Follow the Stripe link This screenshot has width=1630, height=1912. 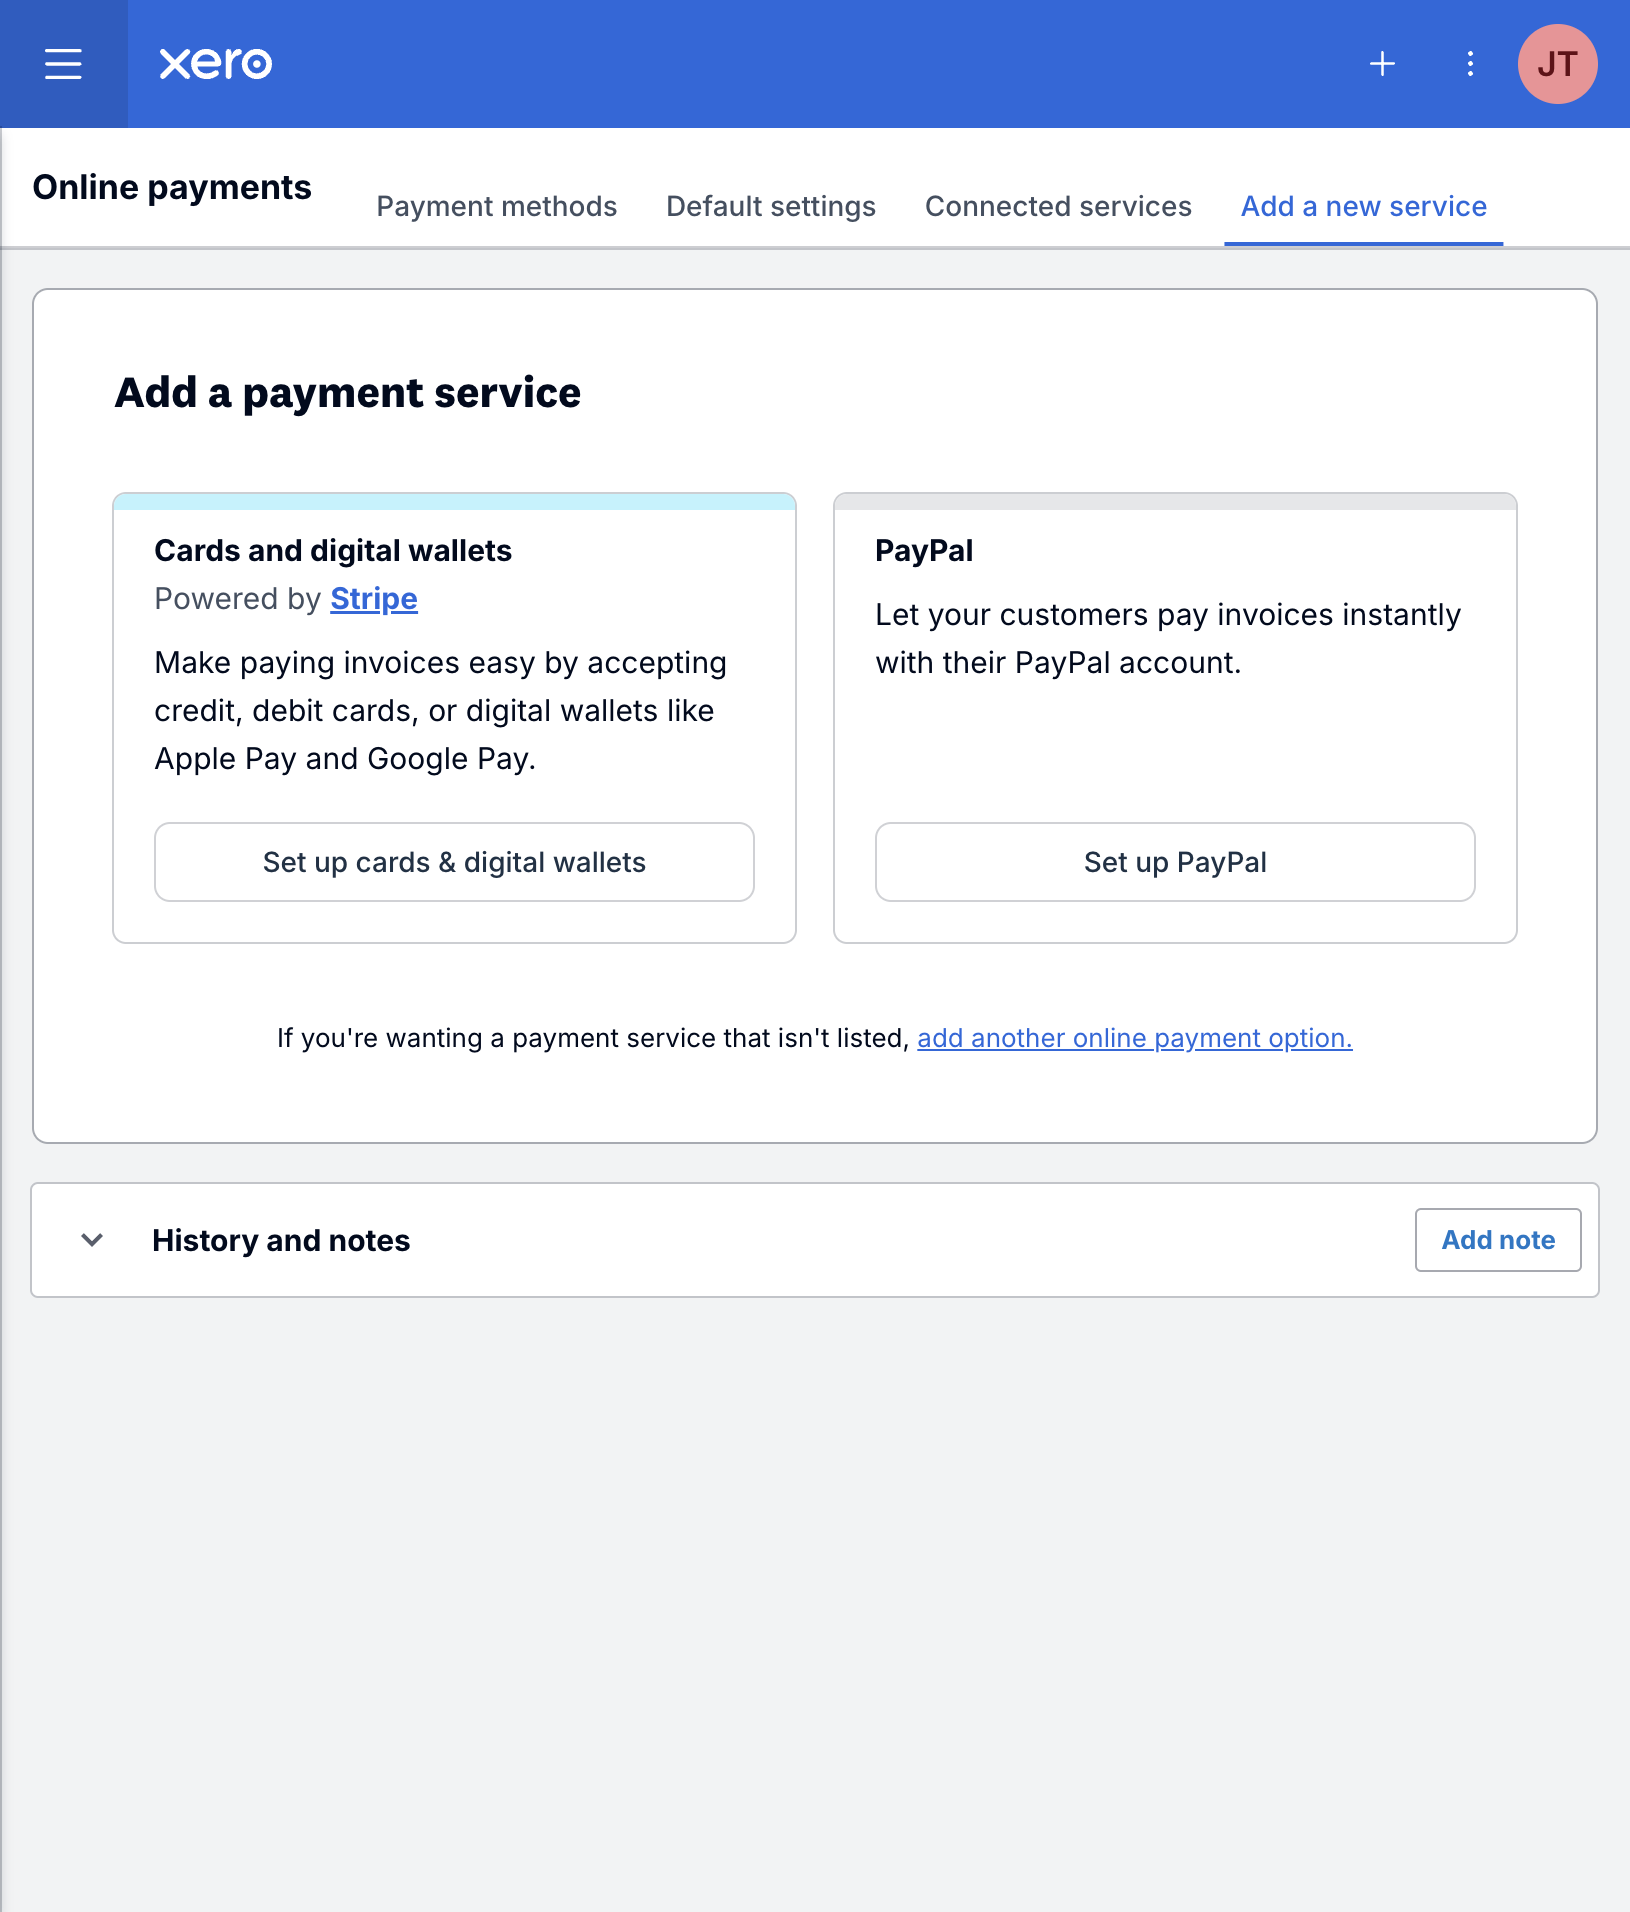373,599
